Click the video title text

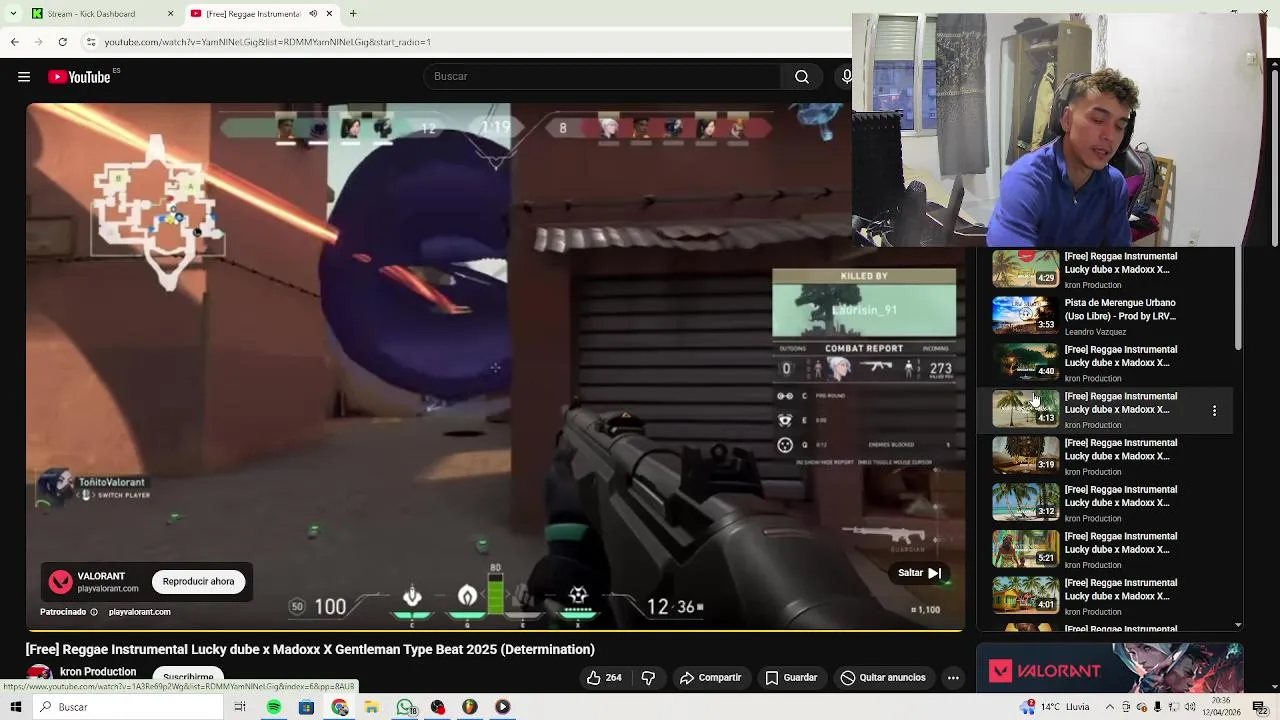310,649
